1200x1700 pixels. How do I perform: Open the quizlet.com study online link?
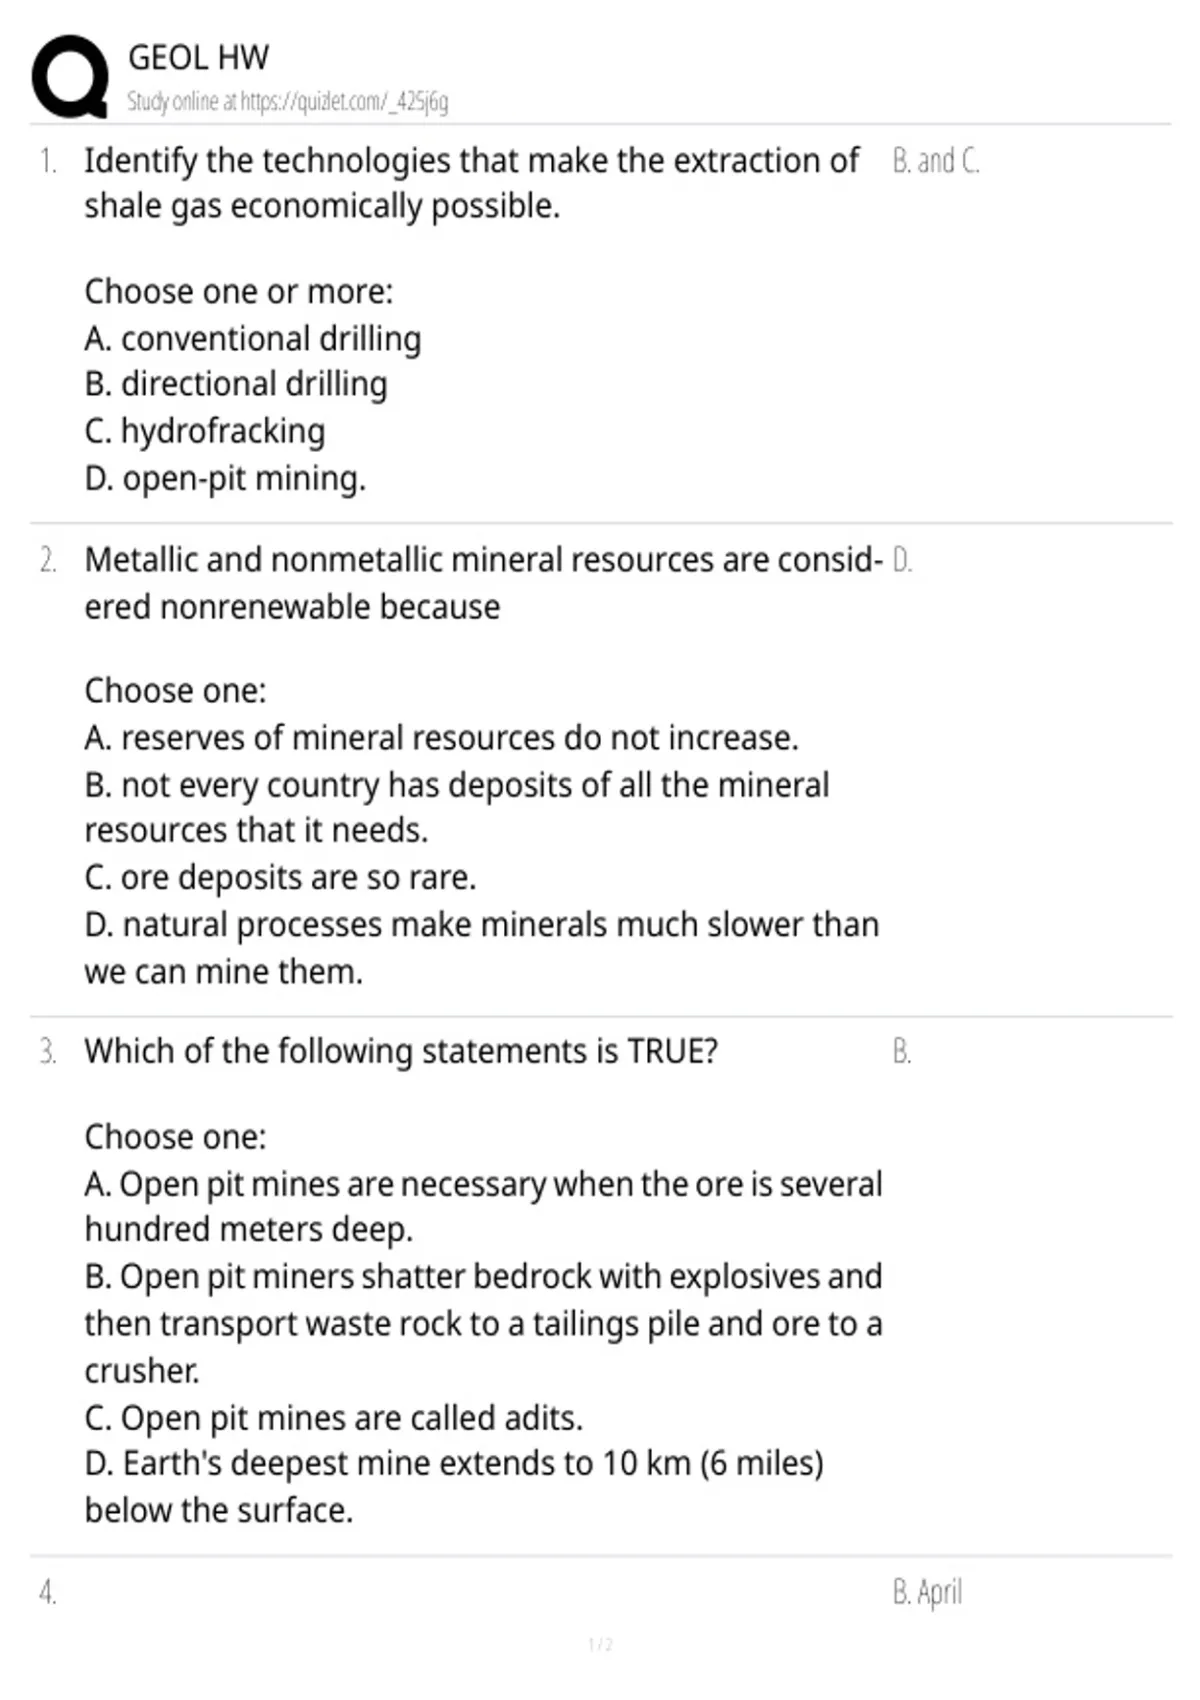[x=287, y=102]
